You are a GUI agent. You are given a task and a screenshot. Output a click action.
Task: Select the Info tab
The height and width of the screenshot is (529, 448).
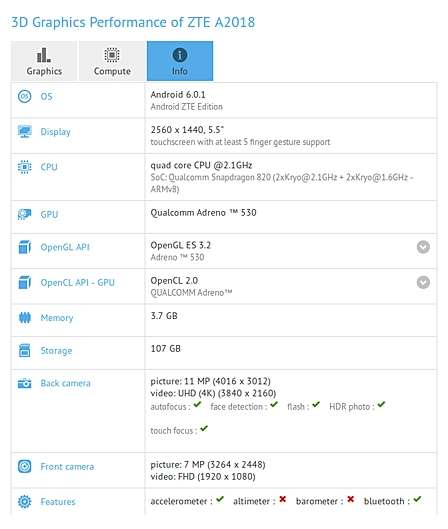point(180,61)
